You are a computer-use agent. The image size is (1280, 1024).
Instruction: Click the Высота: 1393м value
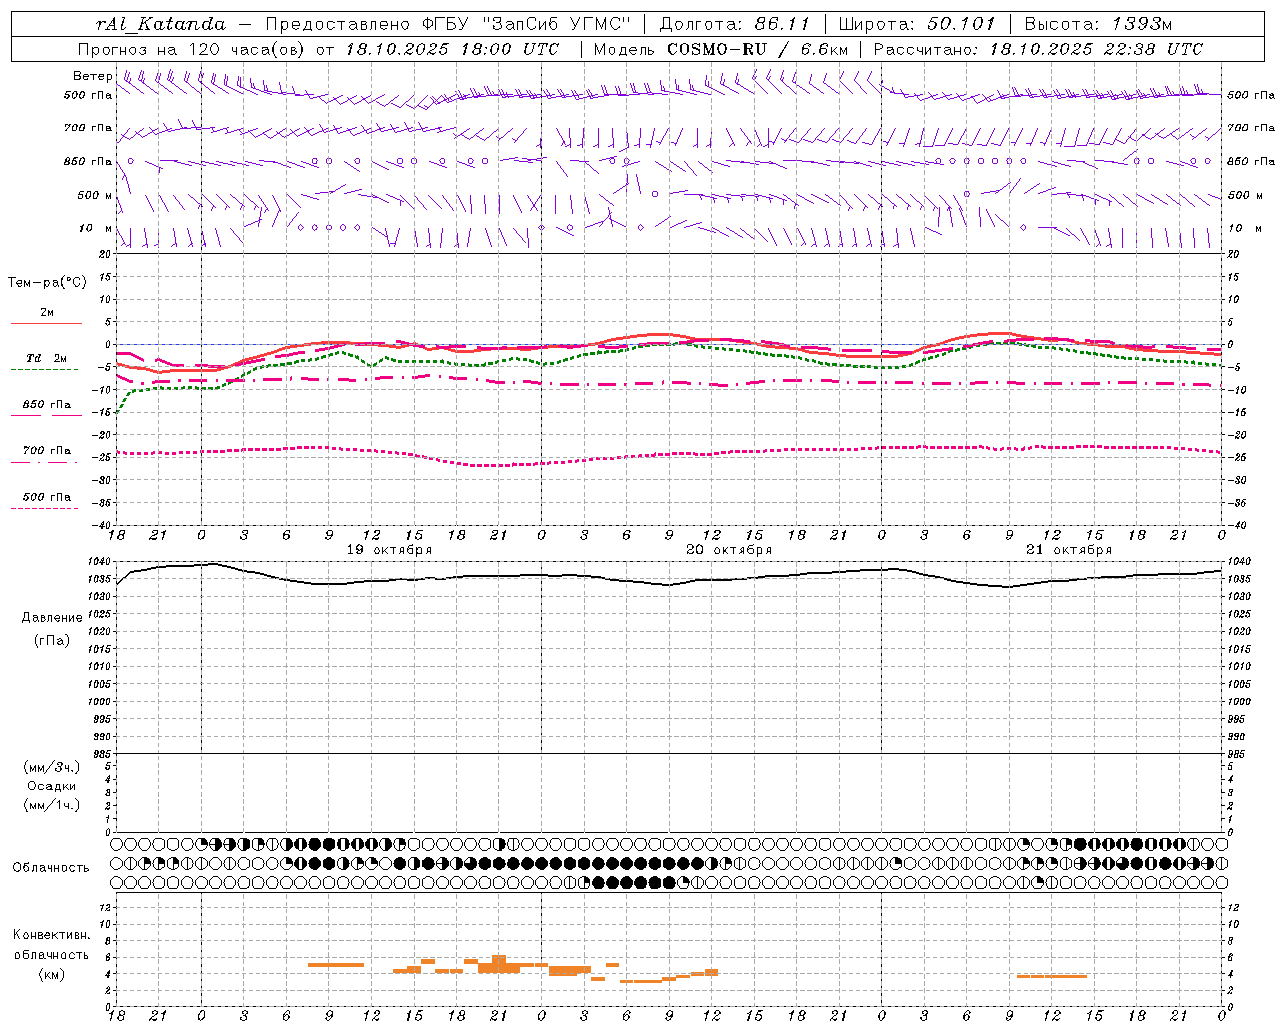click(x=1098, y=24)
